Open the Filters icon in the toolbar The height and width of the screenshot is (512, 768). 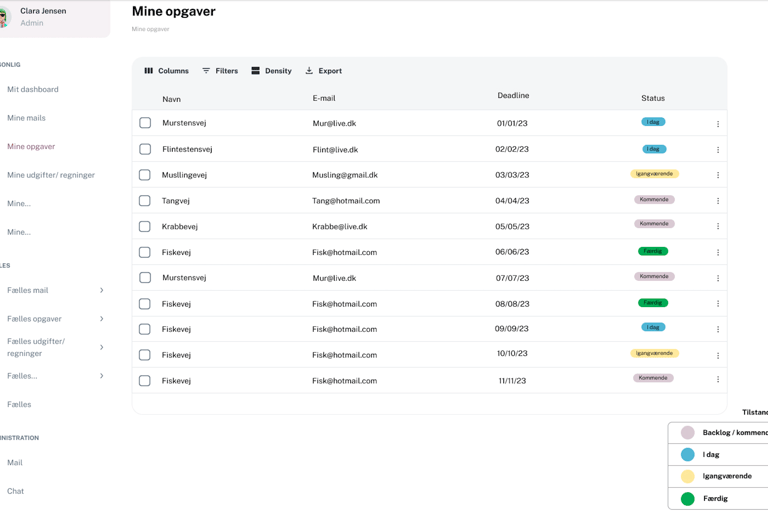(206, 71)
